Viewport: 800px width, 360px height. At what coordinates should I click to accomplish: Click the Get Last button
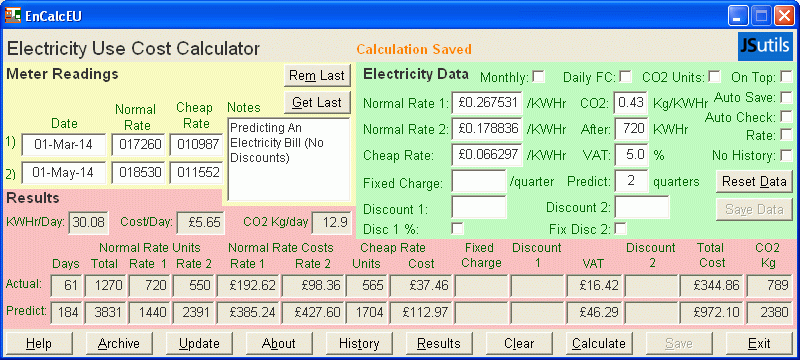coord(317,102)
